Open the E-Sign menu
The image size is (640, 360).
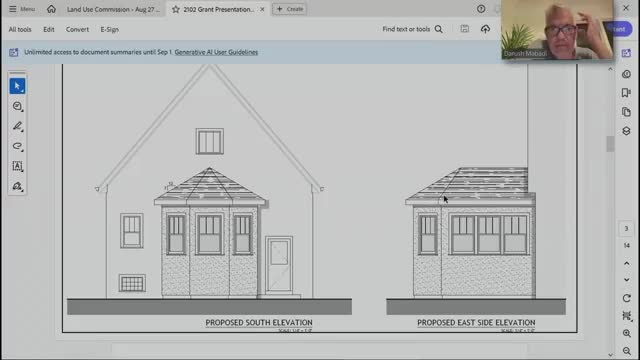coord(109,29)
